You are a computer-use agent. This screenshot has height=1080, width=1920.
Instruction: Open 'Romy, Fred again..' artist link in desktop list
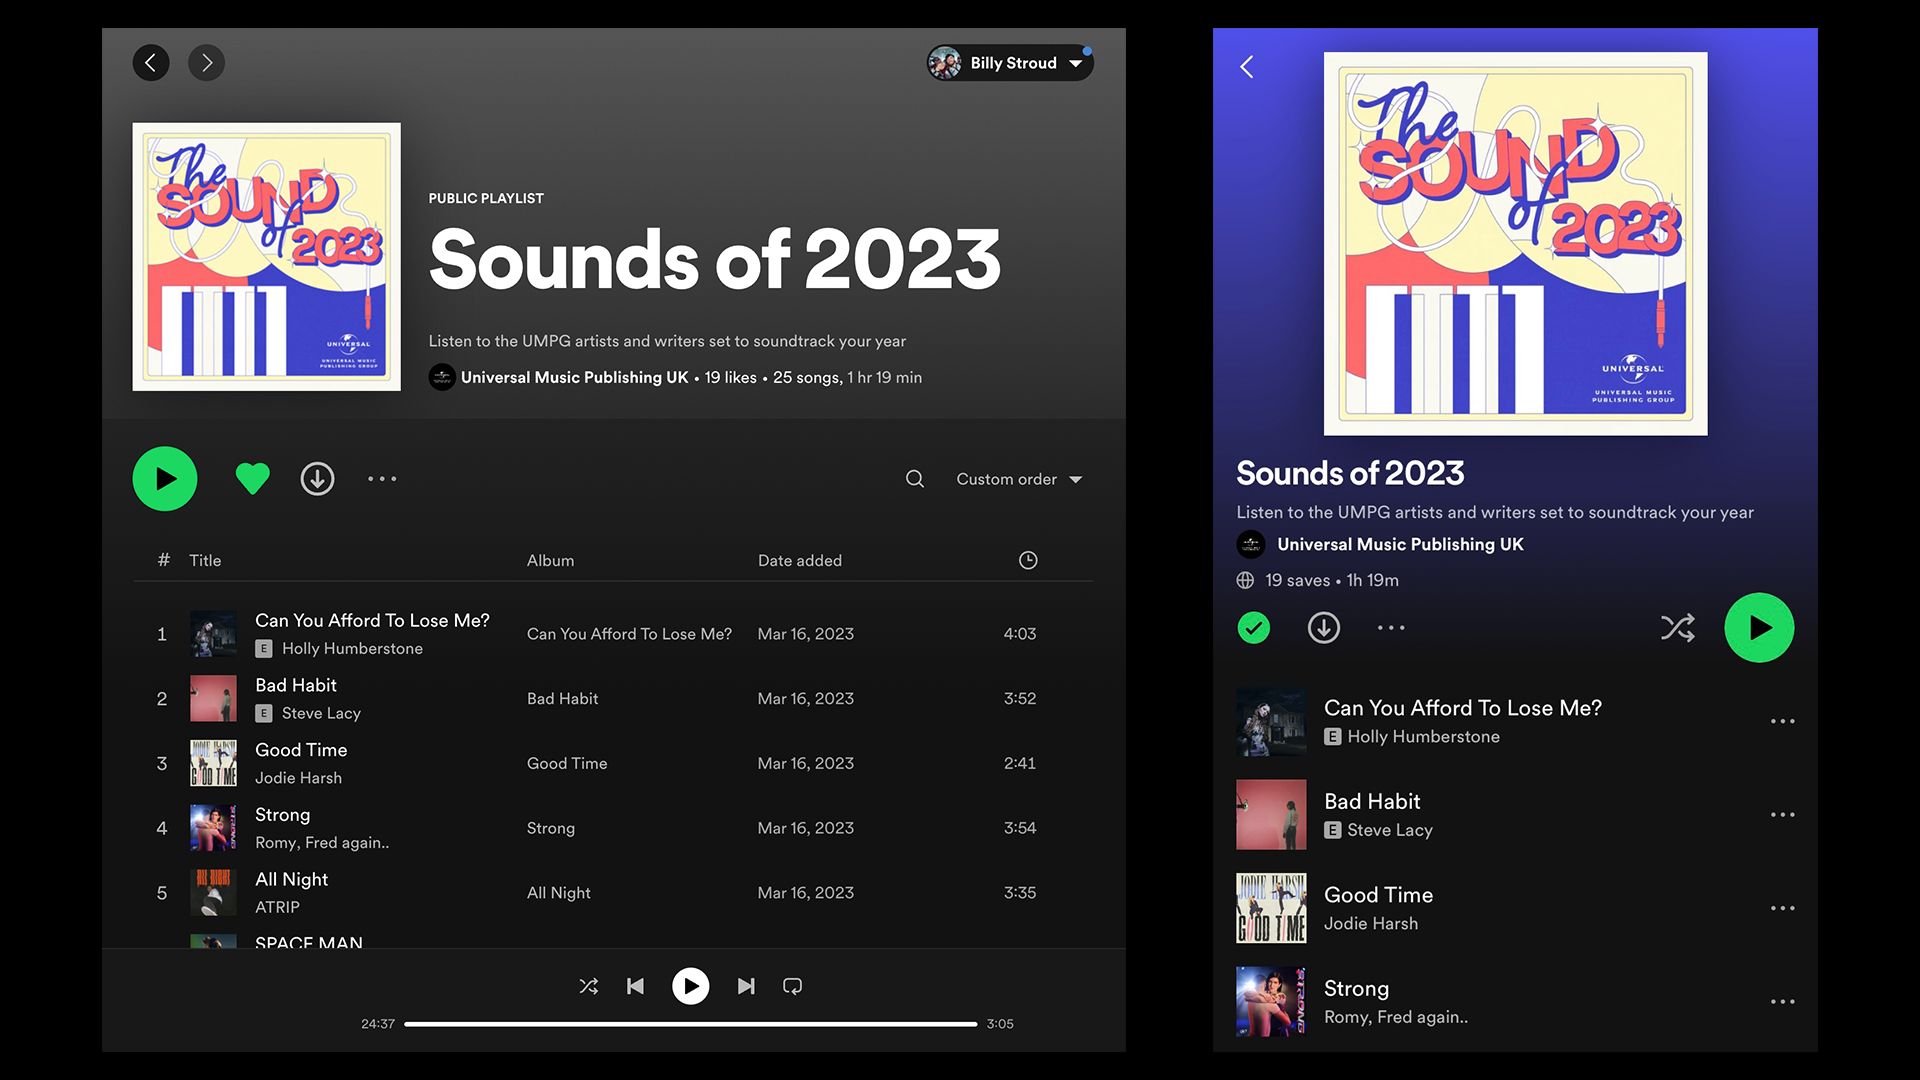[322, 843]
